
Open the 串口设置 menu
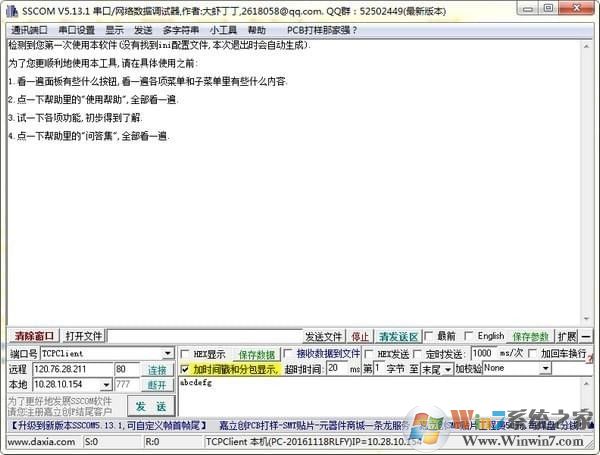pyautogui.click(x=75, y=30)
